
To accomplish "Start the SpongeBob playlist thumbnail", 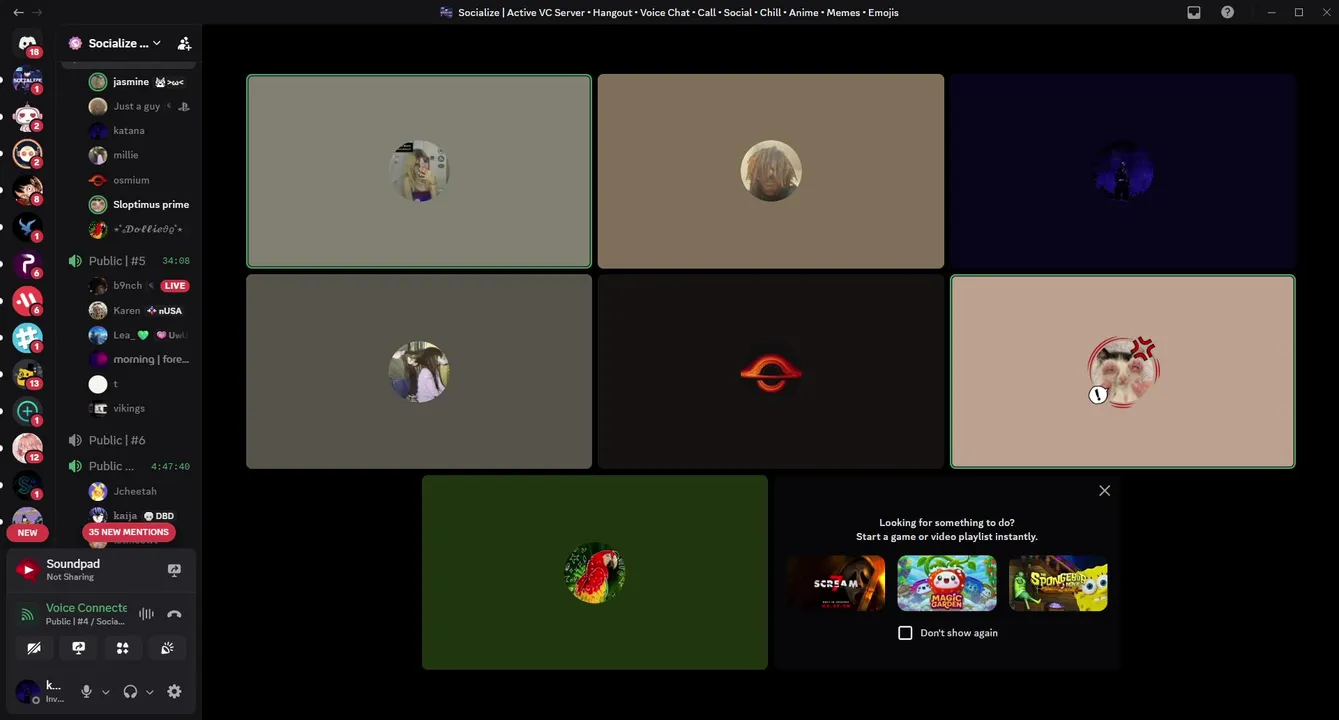I will click(x=1058, y=583).
